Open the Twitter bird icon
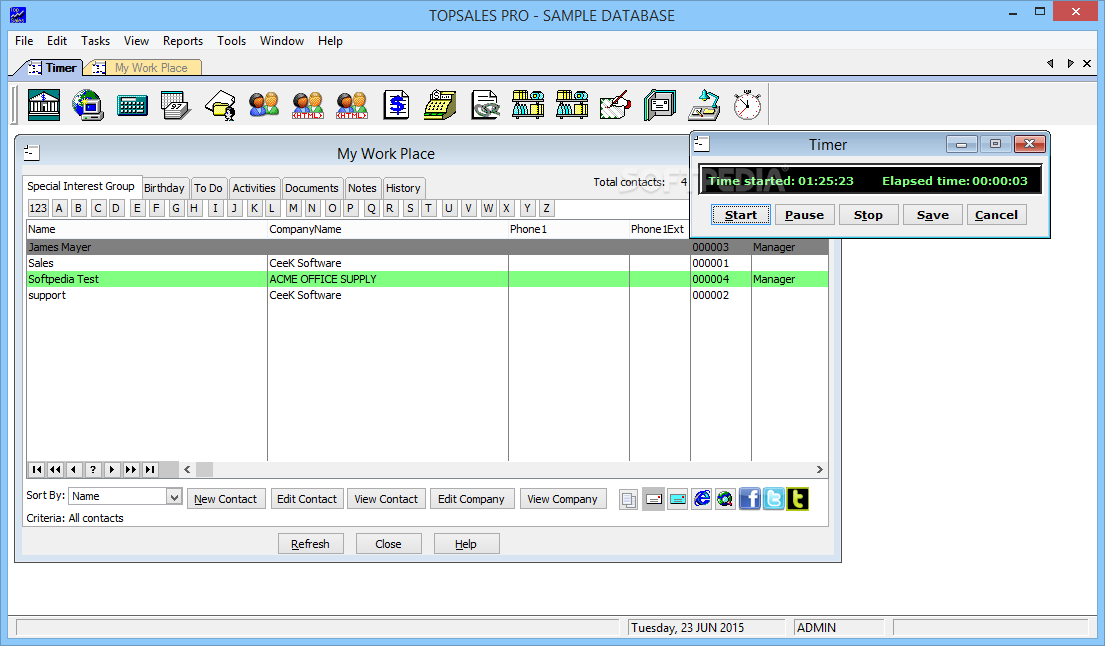The image size is (1105, 646). coord(773,499)
